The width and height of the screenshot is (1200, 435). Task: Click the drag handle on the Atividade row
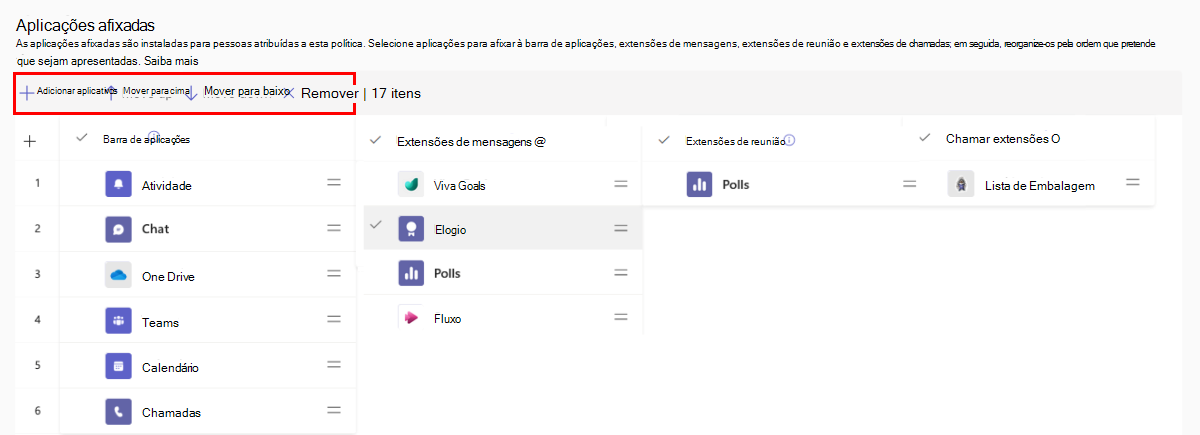334,184
